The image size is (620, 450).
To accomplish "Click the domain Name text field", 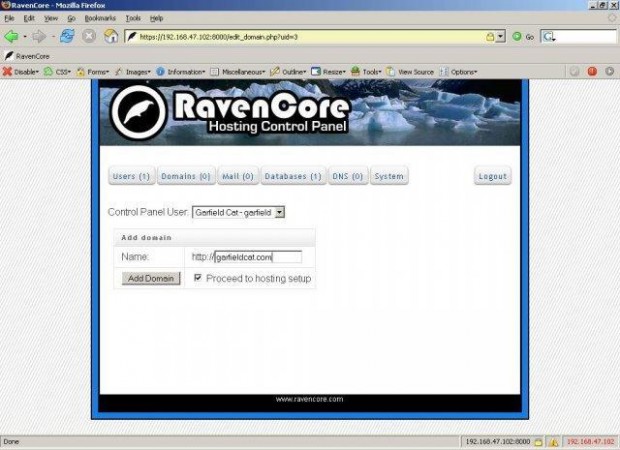I will [257, 257].
